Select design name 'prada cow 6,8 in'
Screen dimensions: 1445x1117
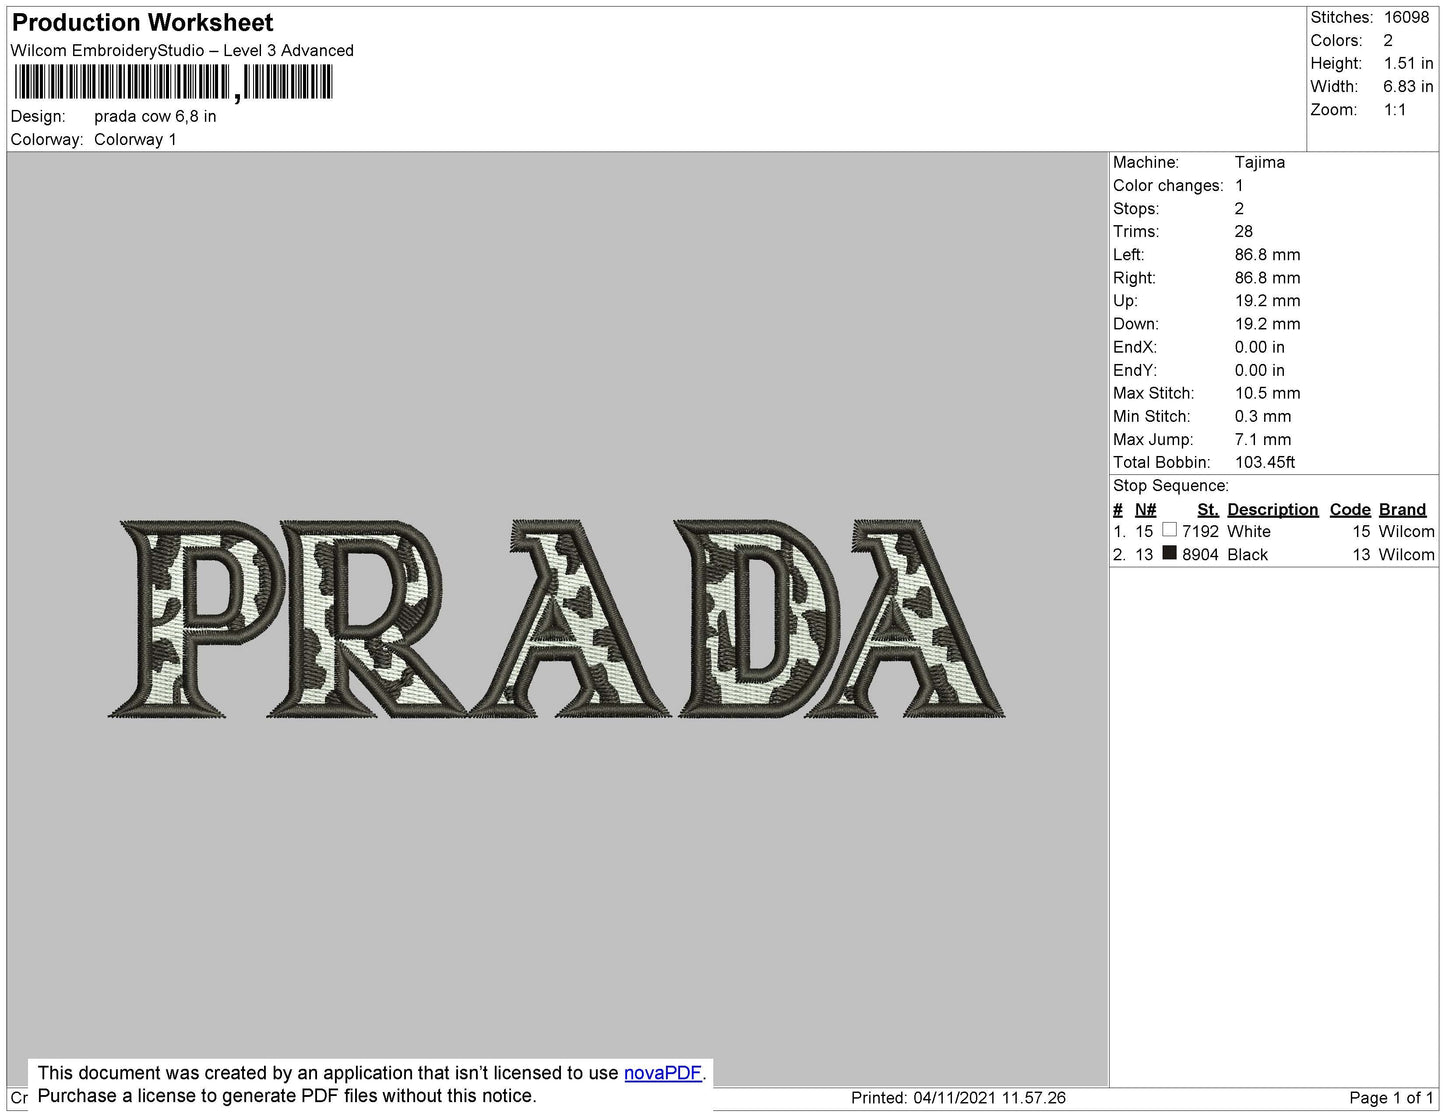point(155,116)
